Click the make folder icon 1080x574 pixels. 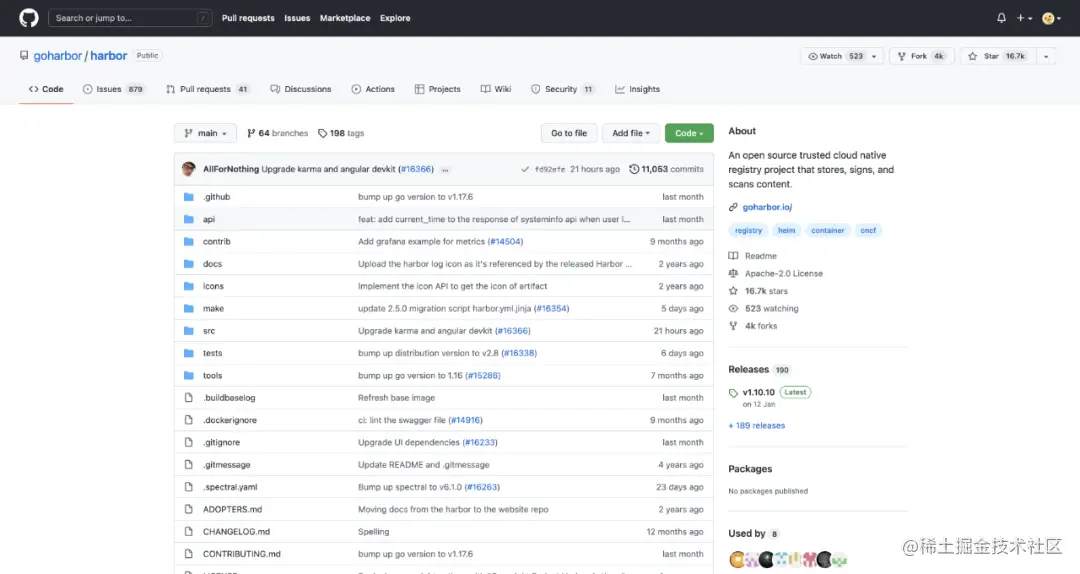tap(189, 309)
